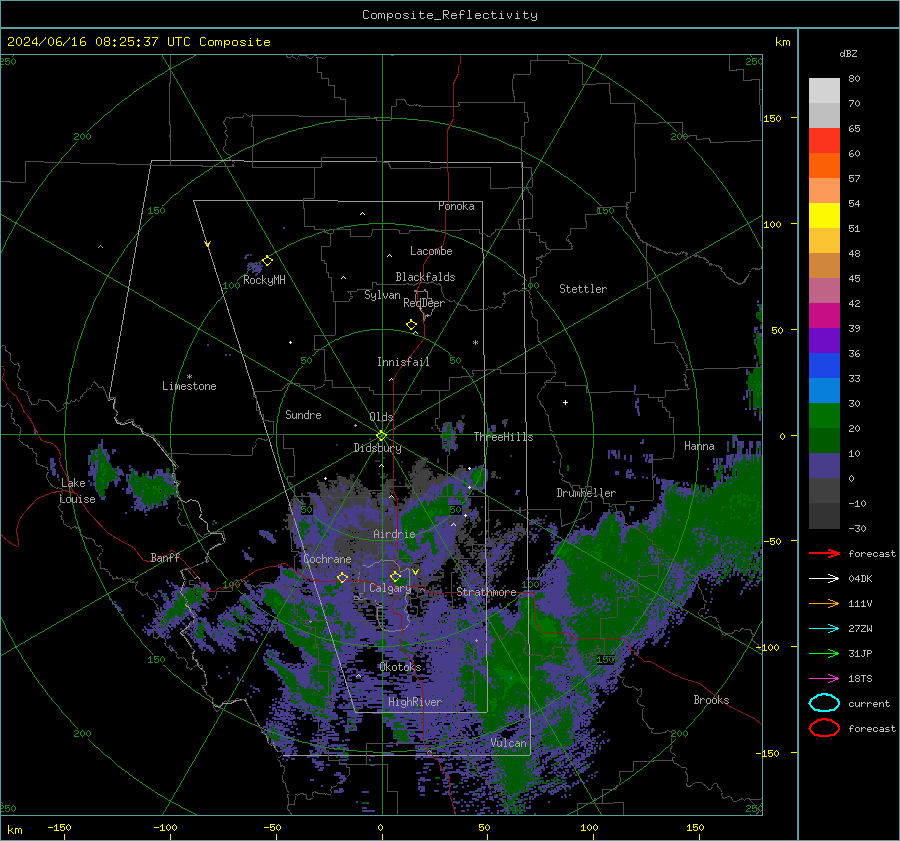Select the 20 dBZ dark green swatch

tap(824, 440)
